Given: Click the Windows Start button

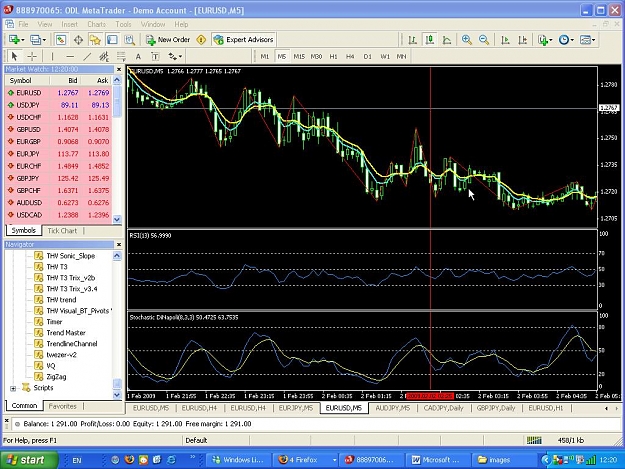Looking at the screenshot, I should [28, 460].
